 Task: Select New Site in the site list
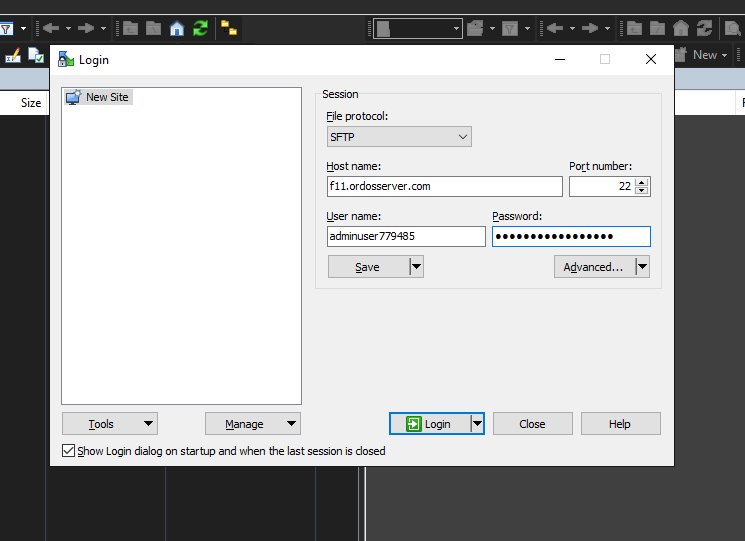(x=98, y=97)
